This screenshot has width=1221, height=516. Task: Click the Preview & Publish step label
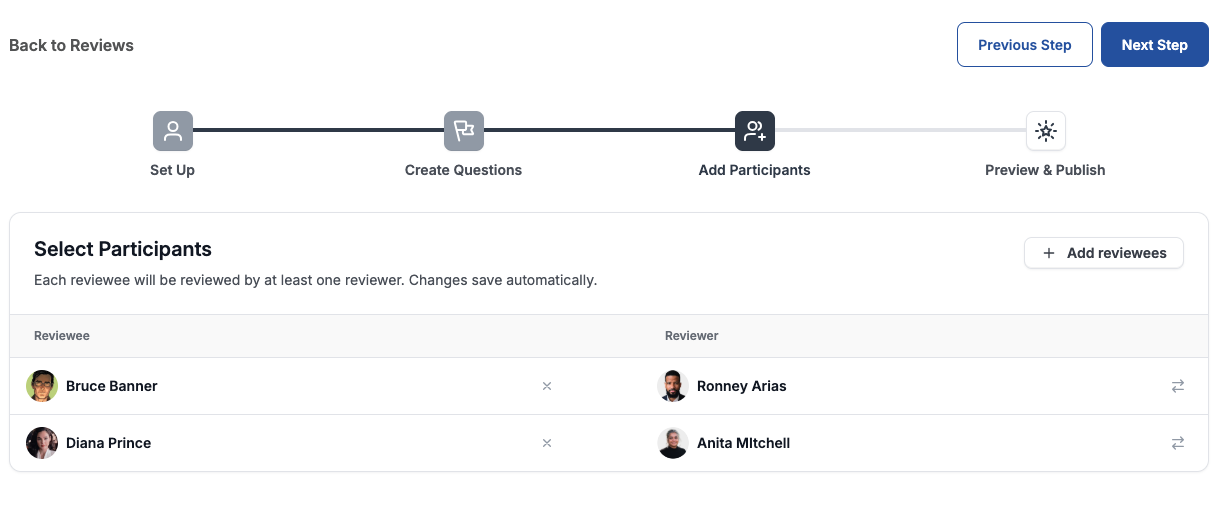click(x=1045, y=170)
